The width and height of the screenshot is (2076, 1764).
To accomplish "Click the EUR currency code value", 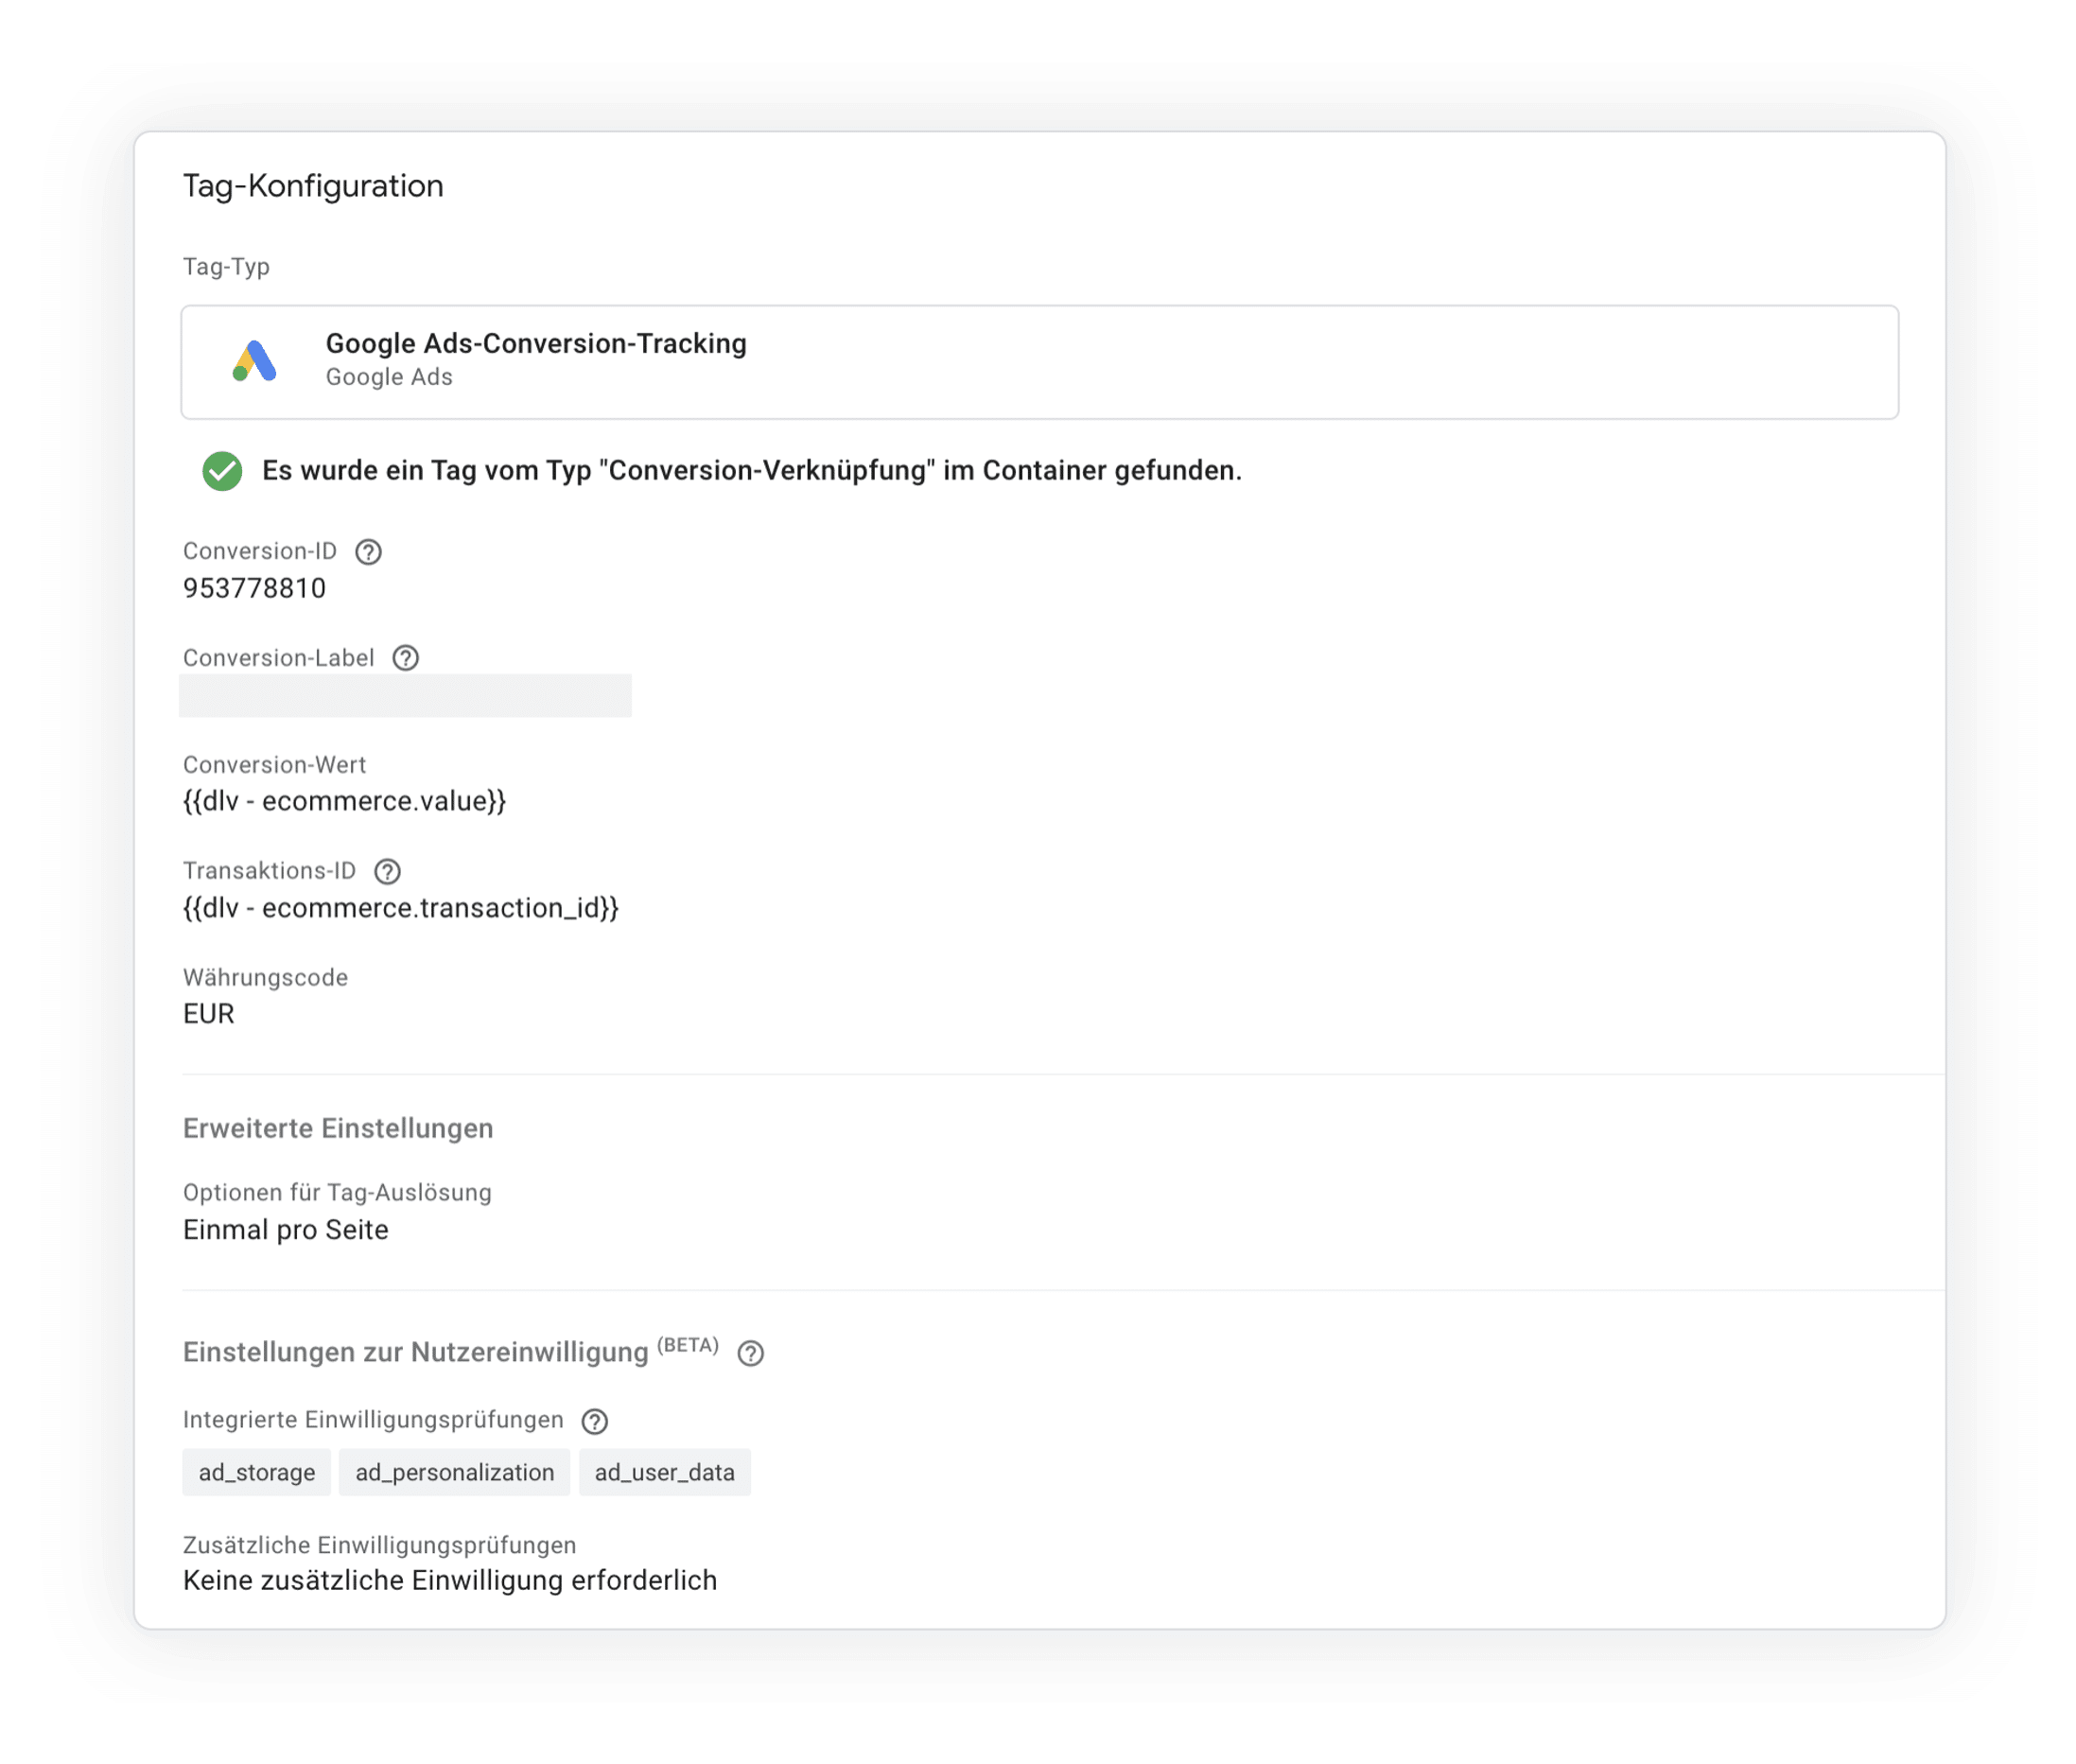I will (x=208, y=1014).
